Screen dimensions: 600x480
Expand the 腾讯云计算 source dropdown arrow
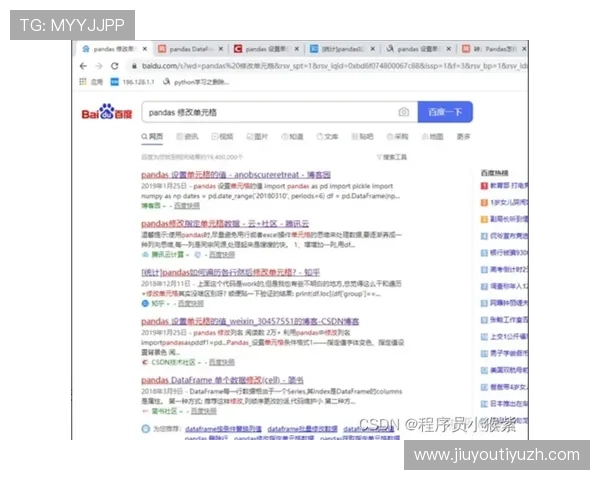tap(188, 255)
